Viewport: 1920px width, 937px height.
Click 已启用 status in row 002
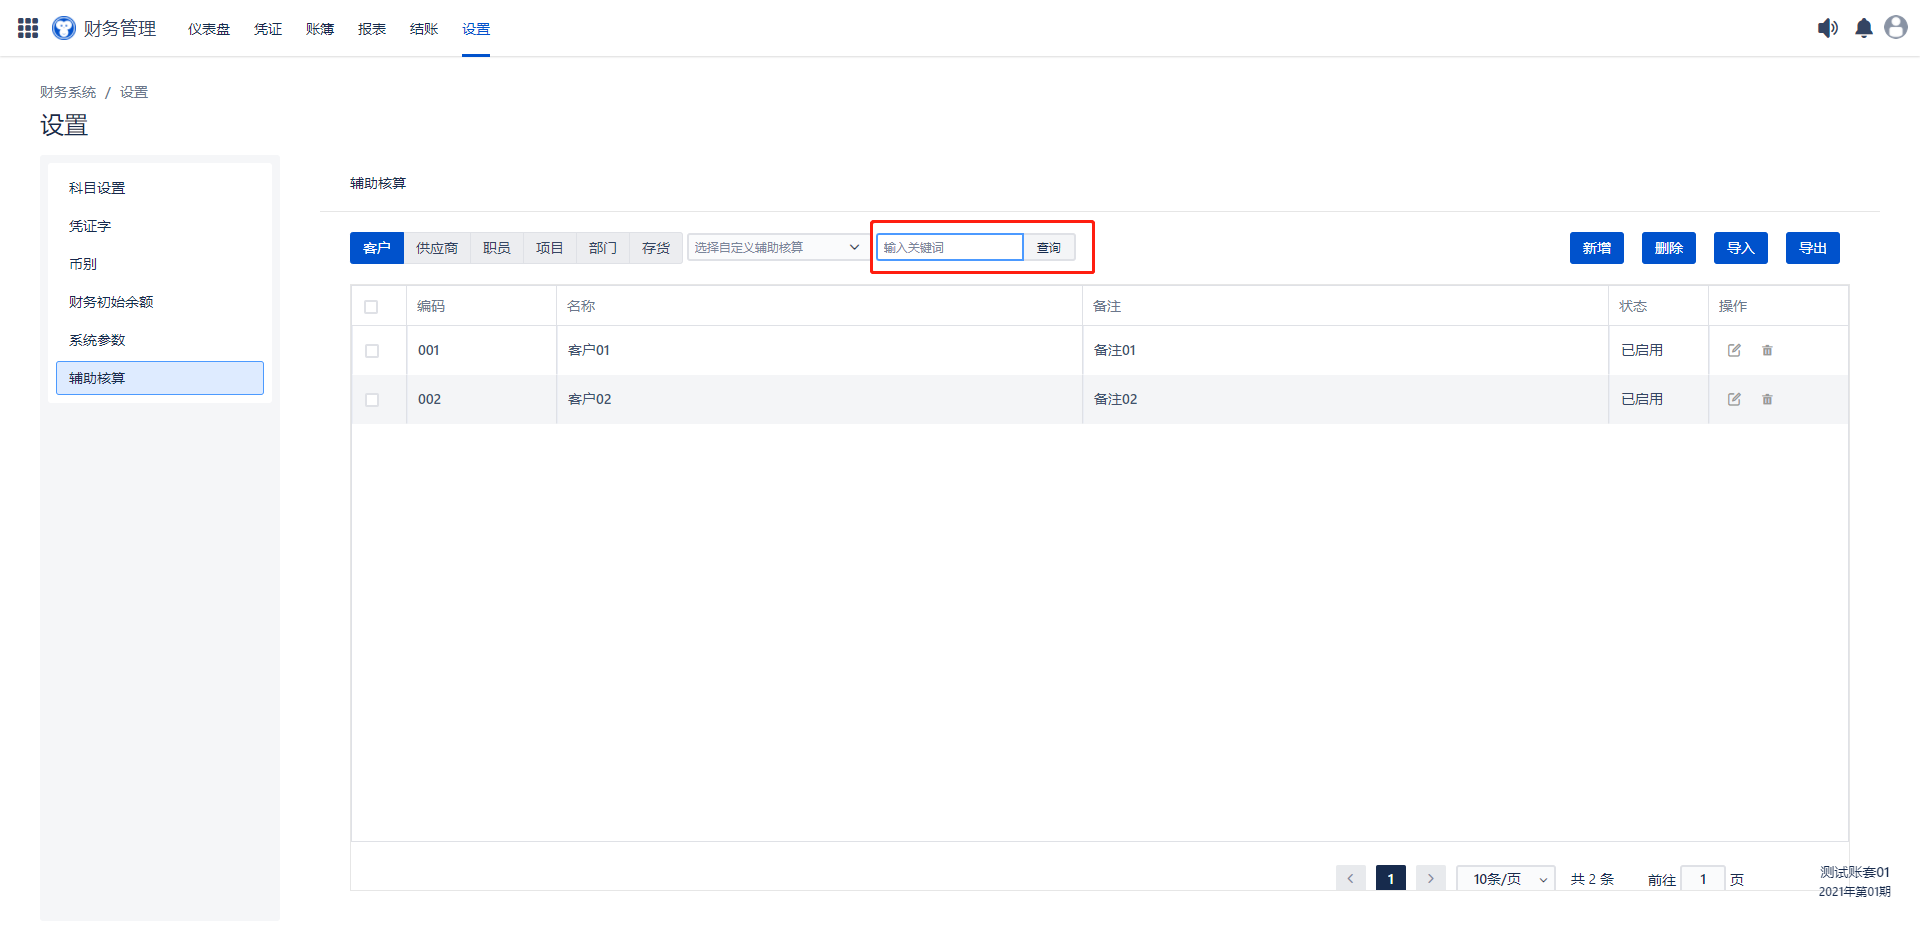[x=1642, y=399]
